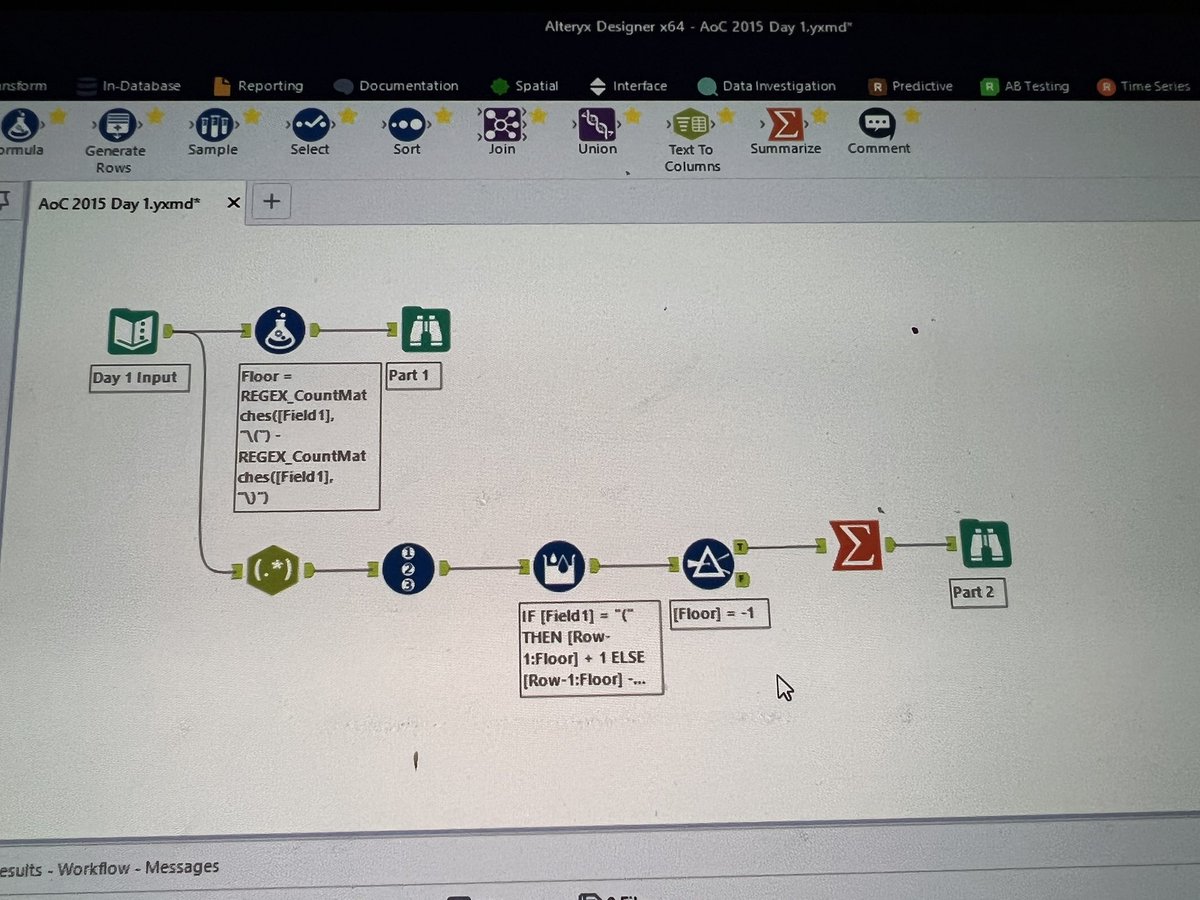Click favorite star next to Comment tool
The height and width of the screenshot is (900, 1200).
pos(911,116)
